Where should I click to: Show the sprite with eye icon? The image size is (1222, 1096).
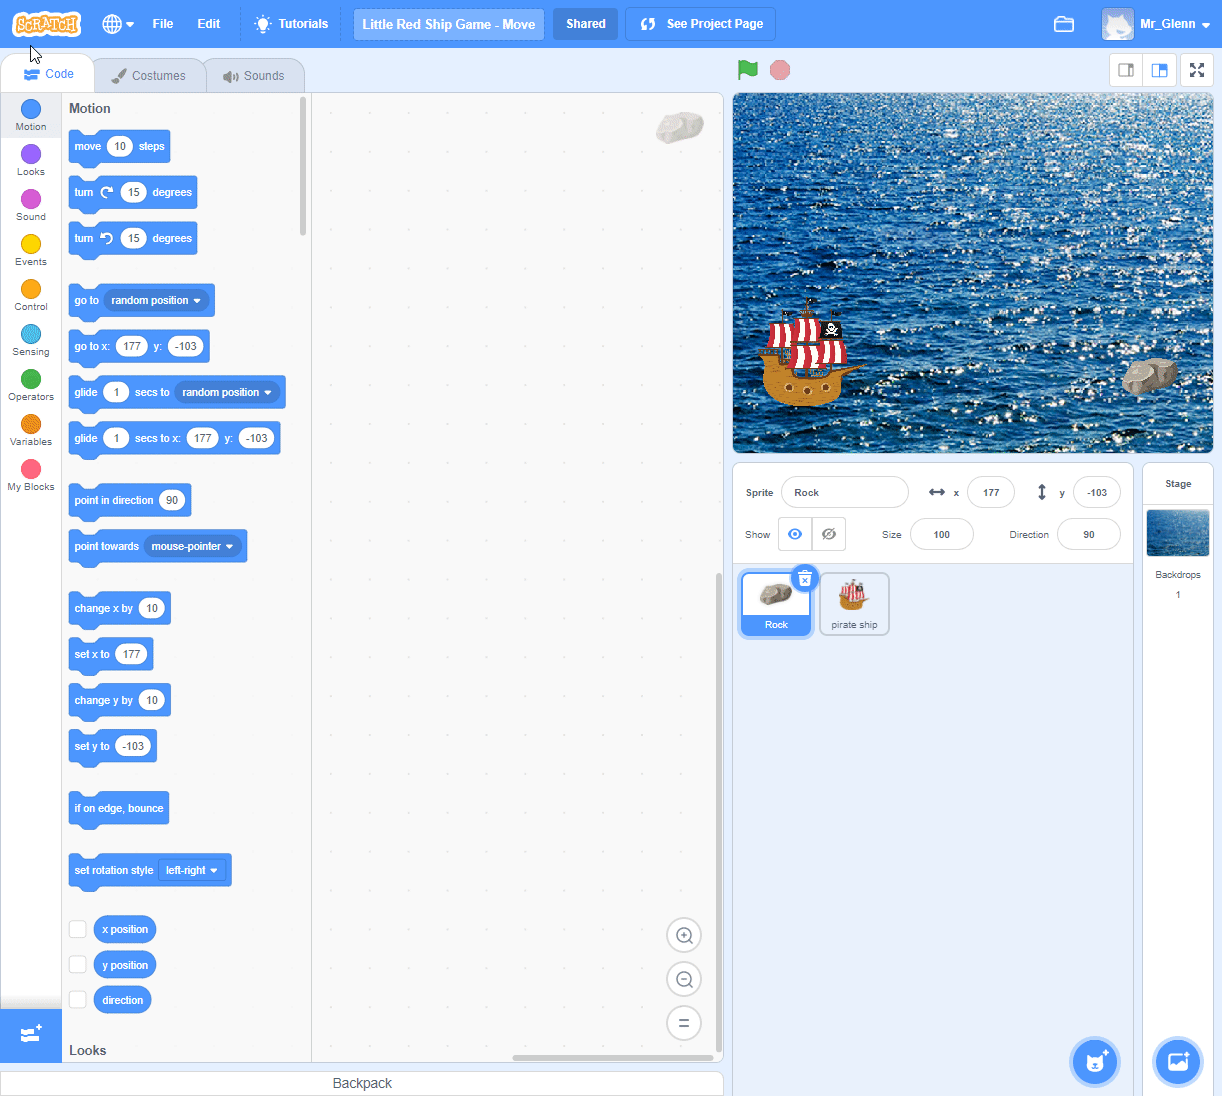[795, 535]
